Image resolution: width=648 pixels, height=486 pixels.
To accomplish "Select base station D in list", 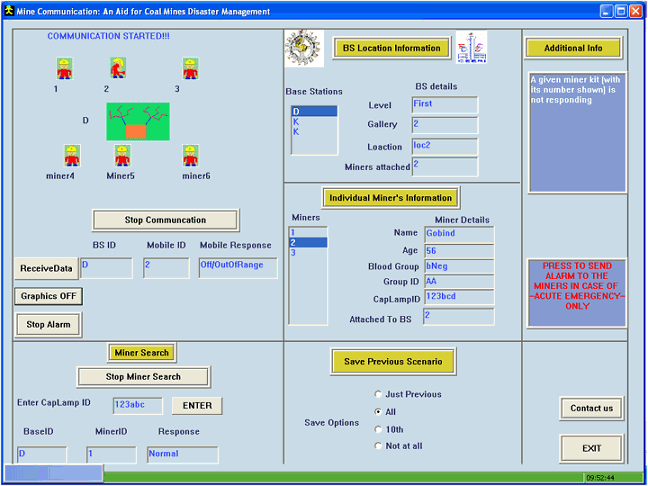I will (313, 111).
